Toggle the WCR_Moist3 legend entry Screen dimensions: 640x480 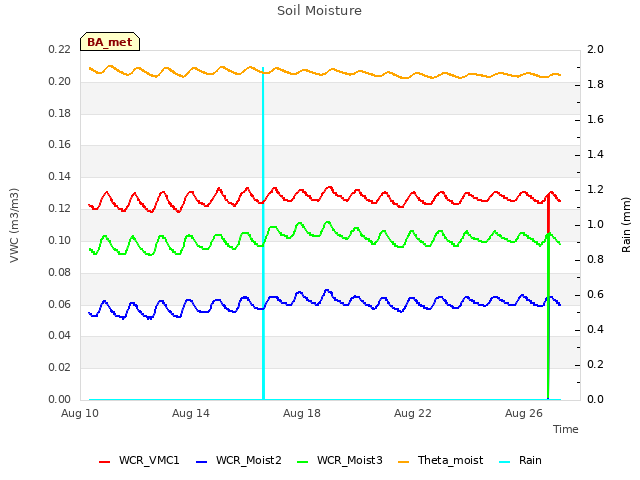(340, 460)
